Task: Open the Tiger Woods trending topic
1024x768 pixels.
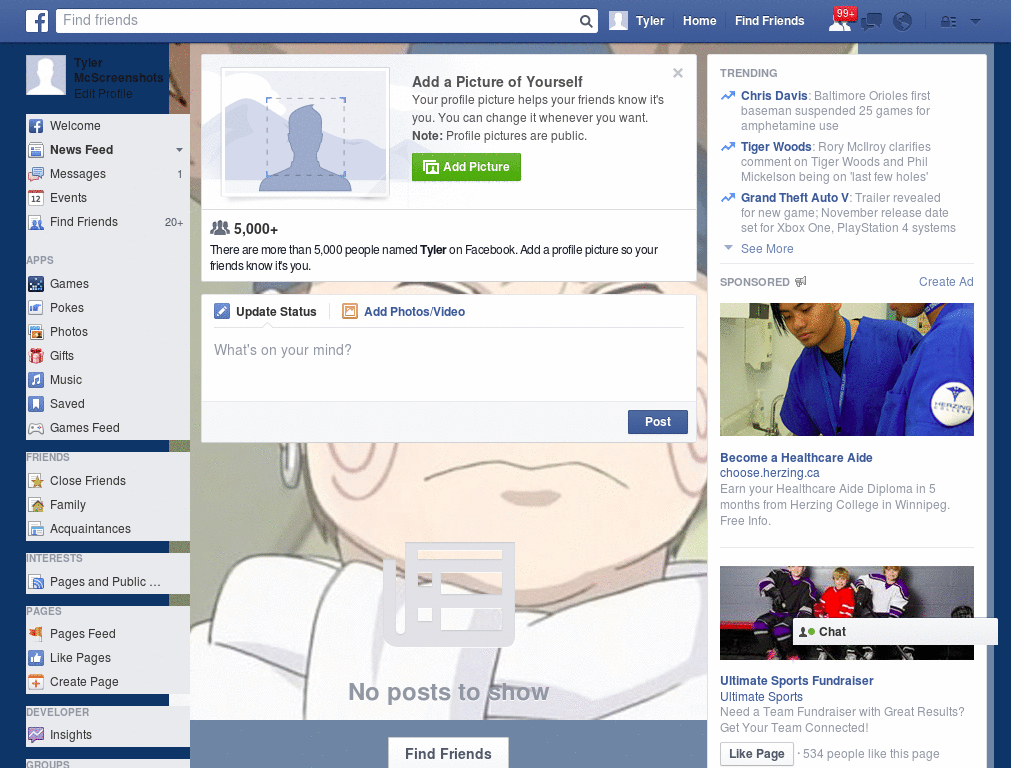Action: coord(776,147)
